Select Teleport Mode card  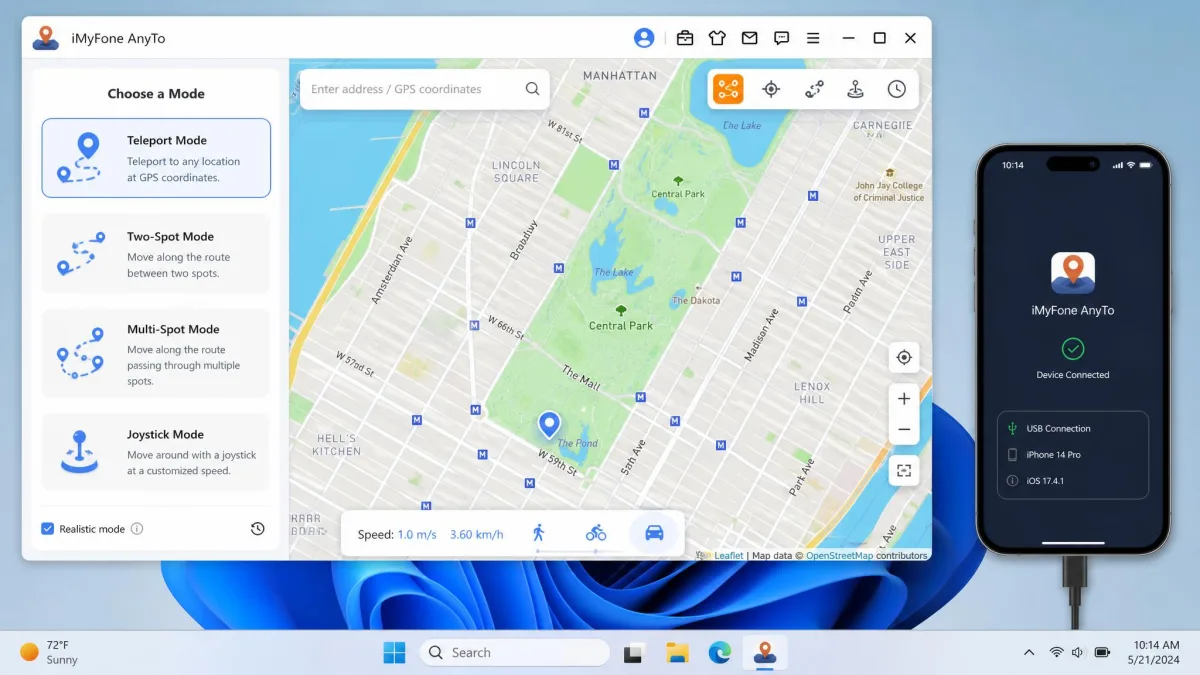tap(156, 158)
